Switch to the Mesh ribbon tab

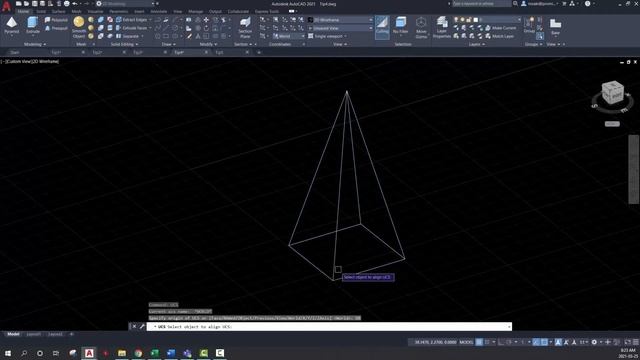tap(76, 11)
